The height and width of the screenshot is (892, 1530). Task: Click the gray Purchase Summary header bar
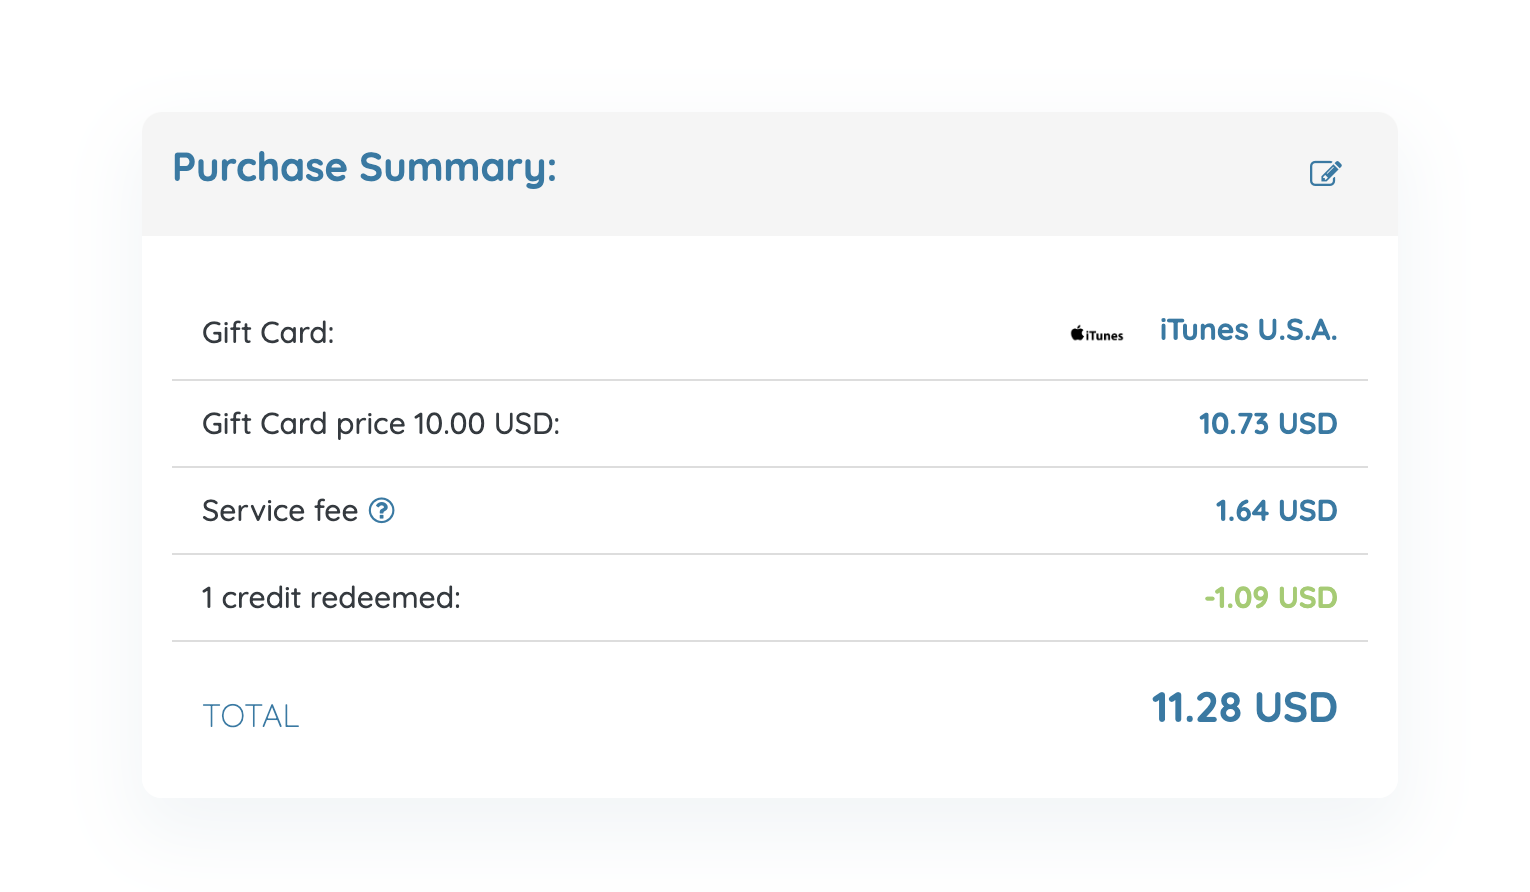point(770,174)
